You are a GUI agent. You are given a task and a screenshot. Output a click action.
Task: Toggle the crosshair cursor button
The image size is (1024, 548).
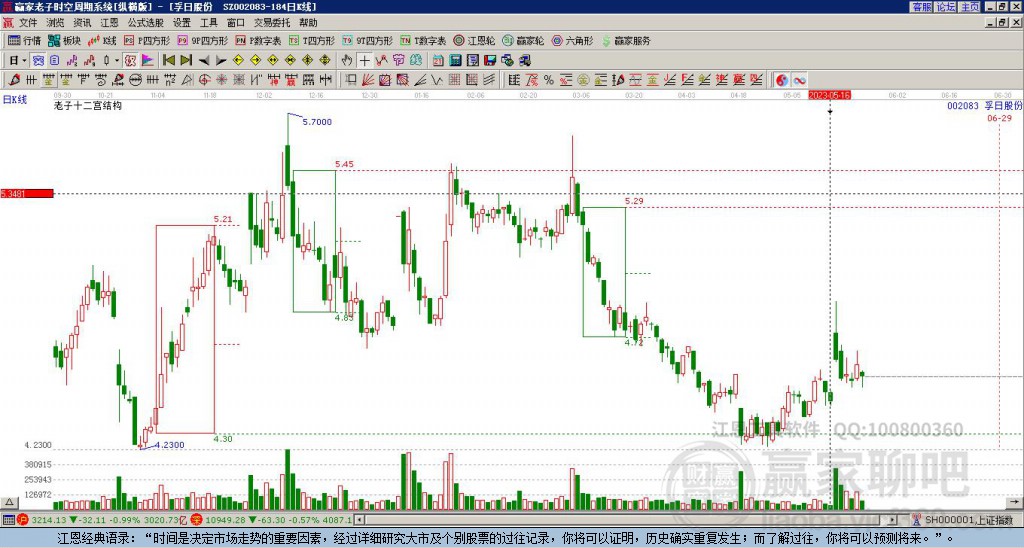[364, 60]
